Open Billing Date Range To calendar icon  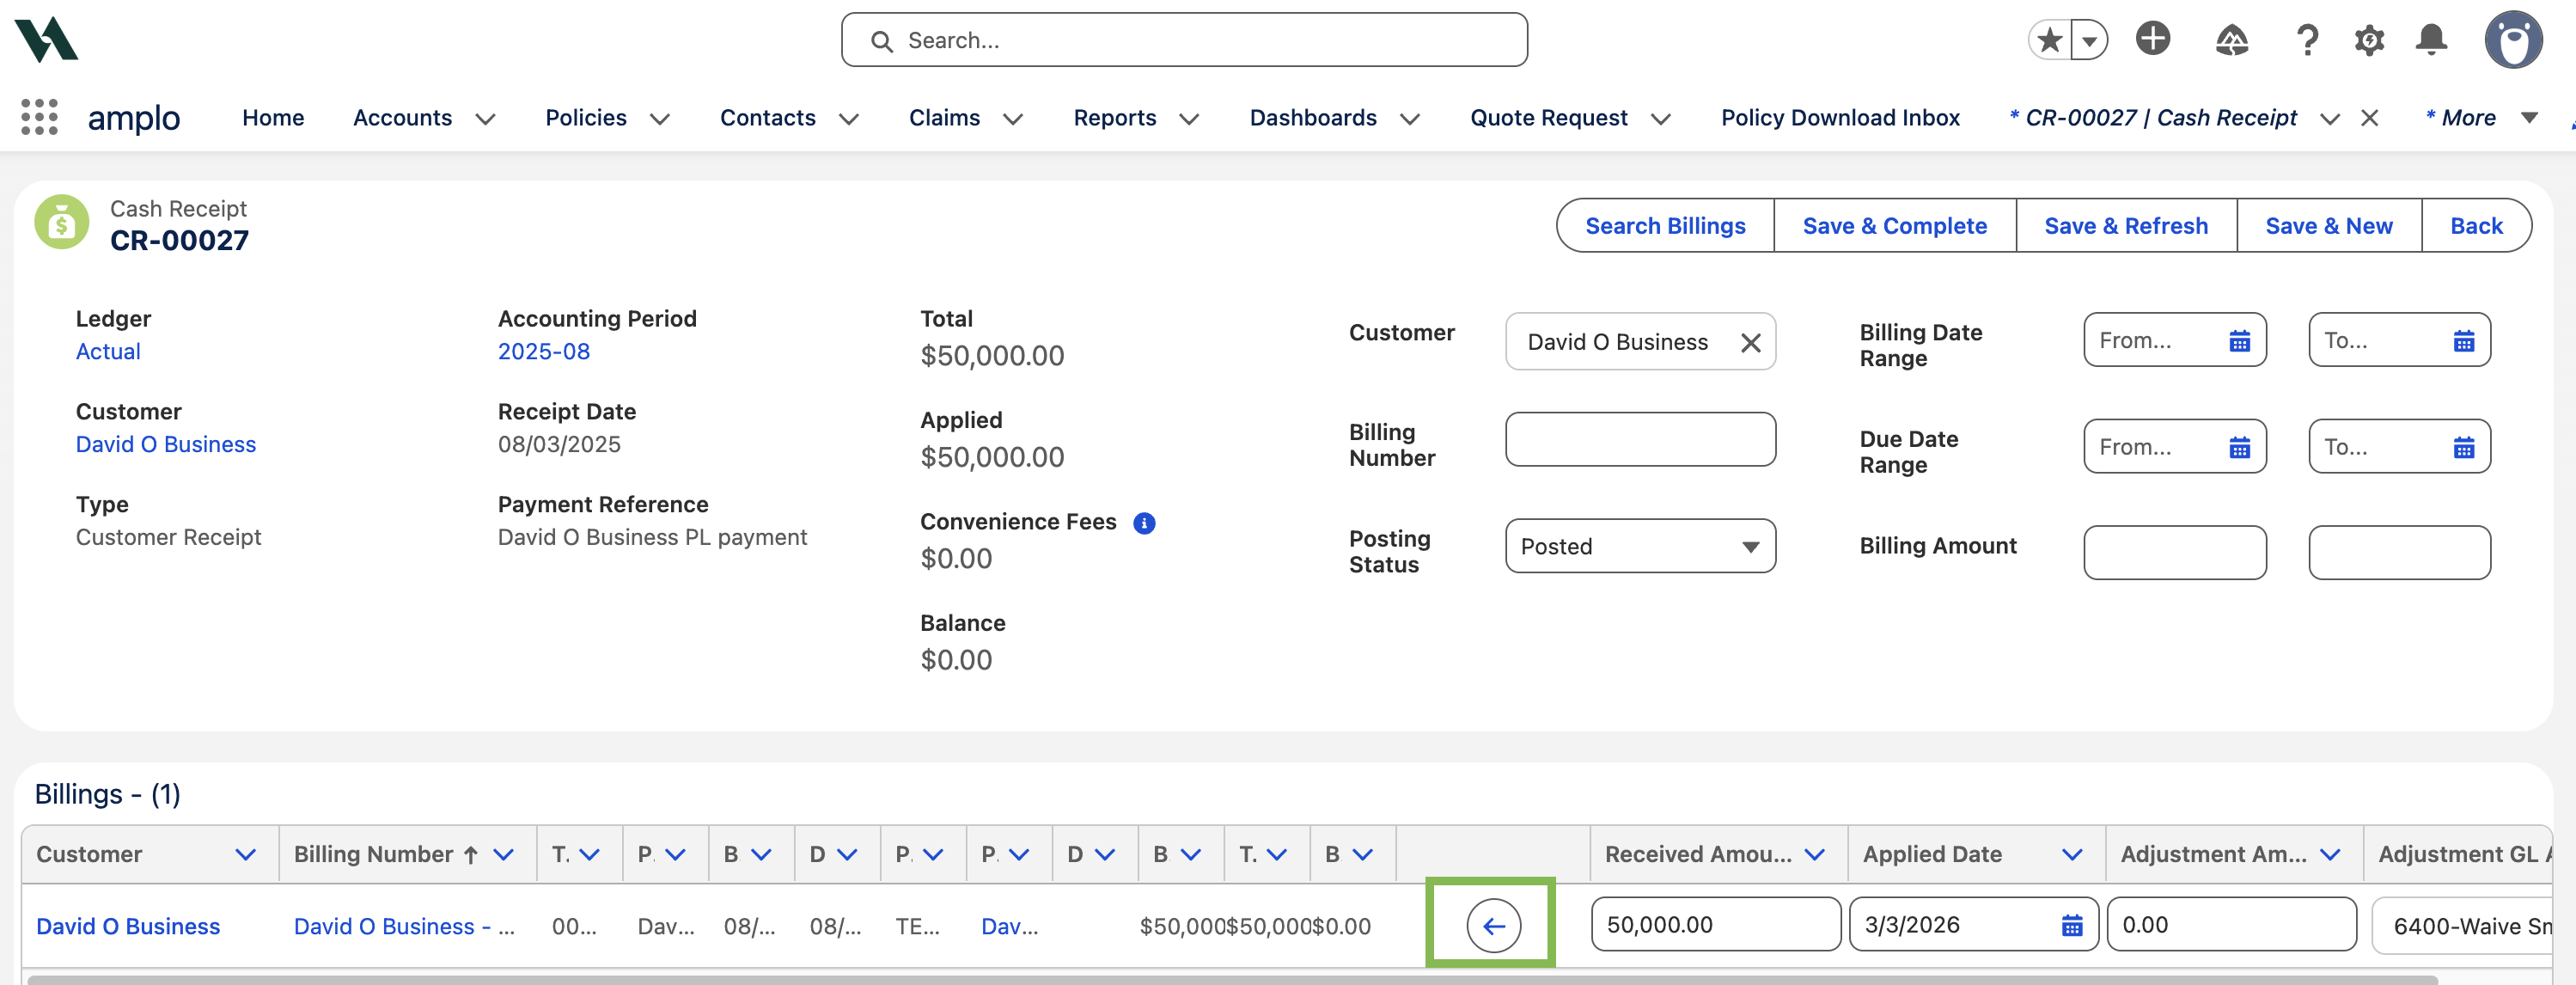point(2463,341)
